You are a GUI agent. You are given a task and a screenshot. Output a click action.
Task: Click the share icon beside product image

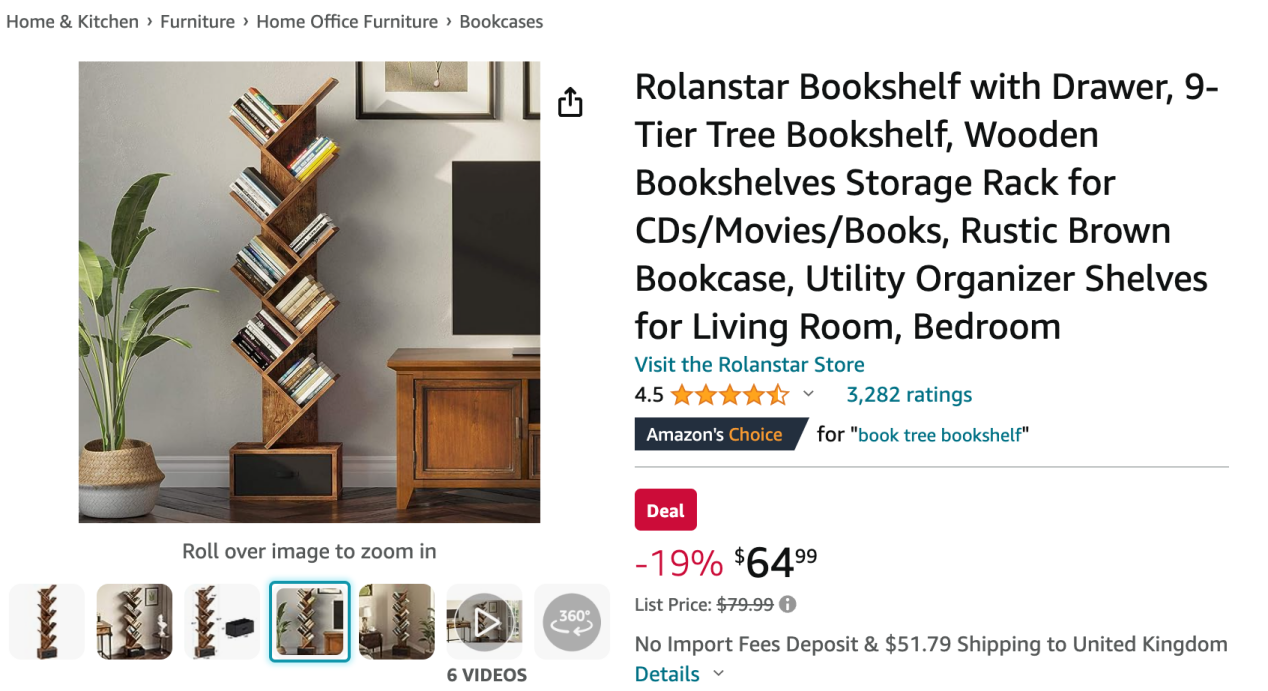coord(570,102)
